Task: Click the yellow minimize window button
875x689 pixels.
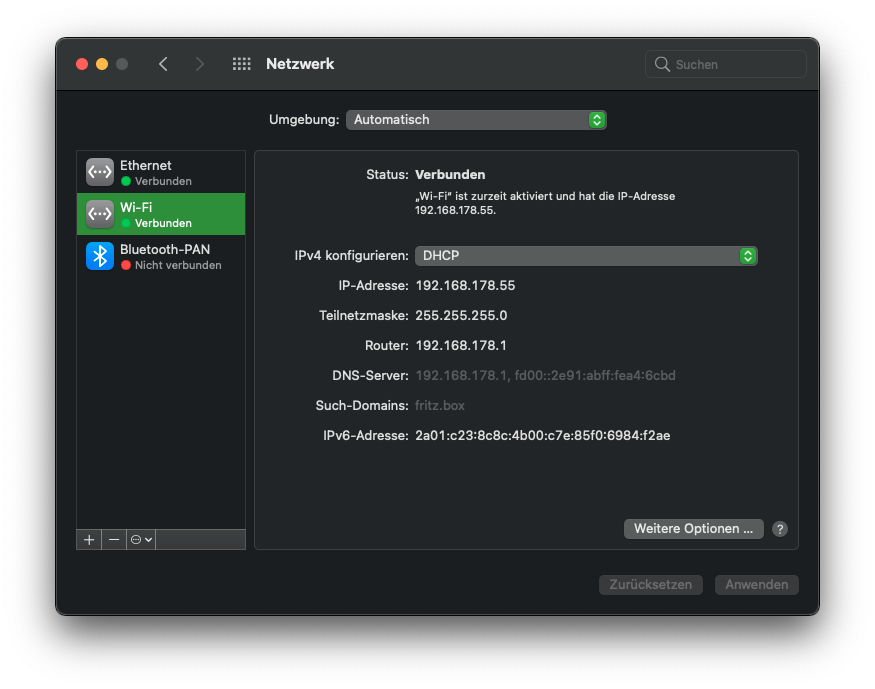Action: click(102, 64)
